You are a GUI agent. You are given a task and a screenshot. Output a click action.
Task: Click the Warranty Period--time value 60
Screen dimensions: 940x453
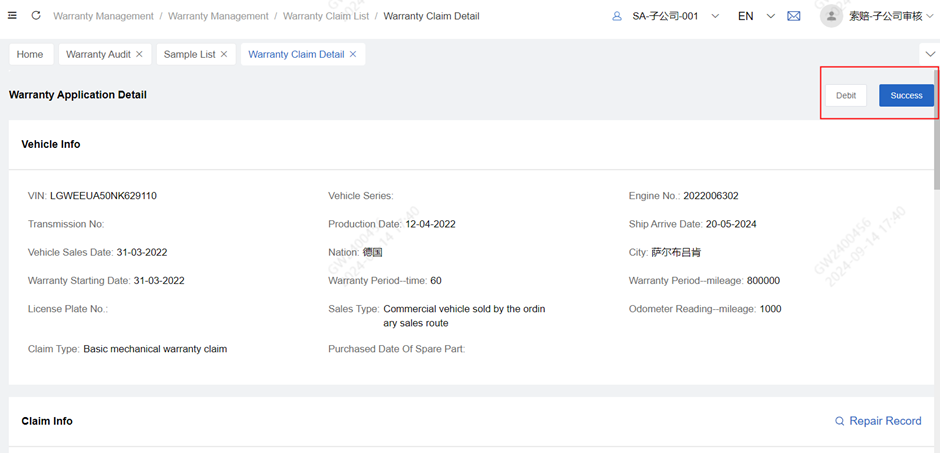(436, 280)
